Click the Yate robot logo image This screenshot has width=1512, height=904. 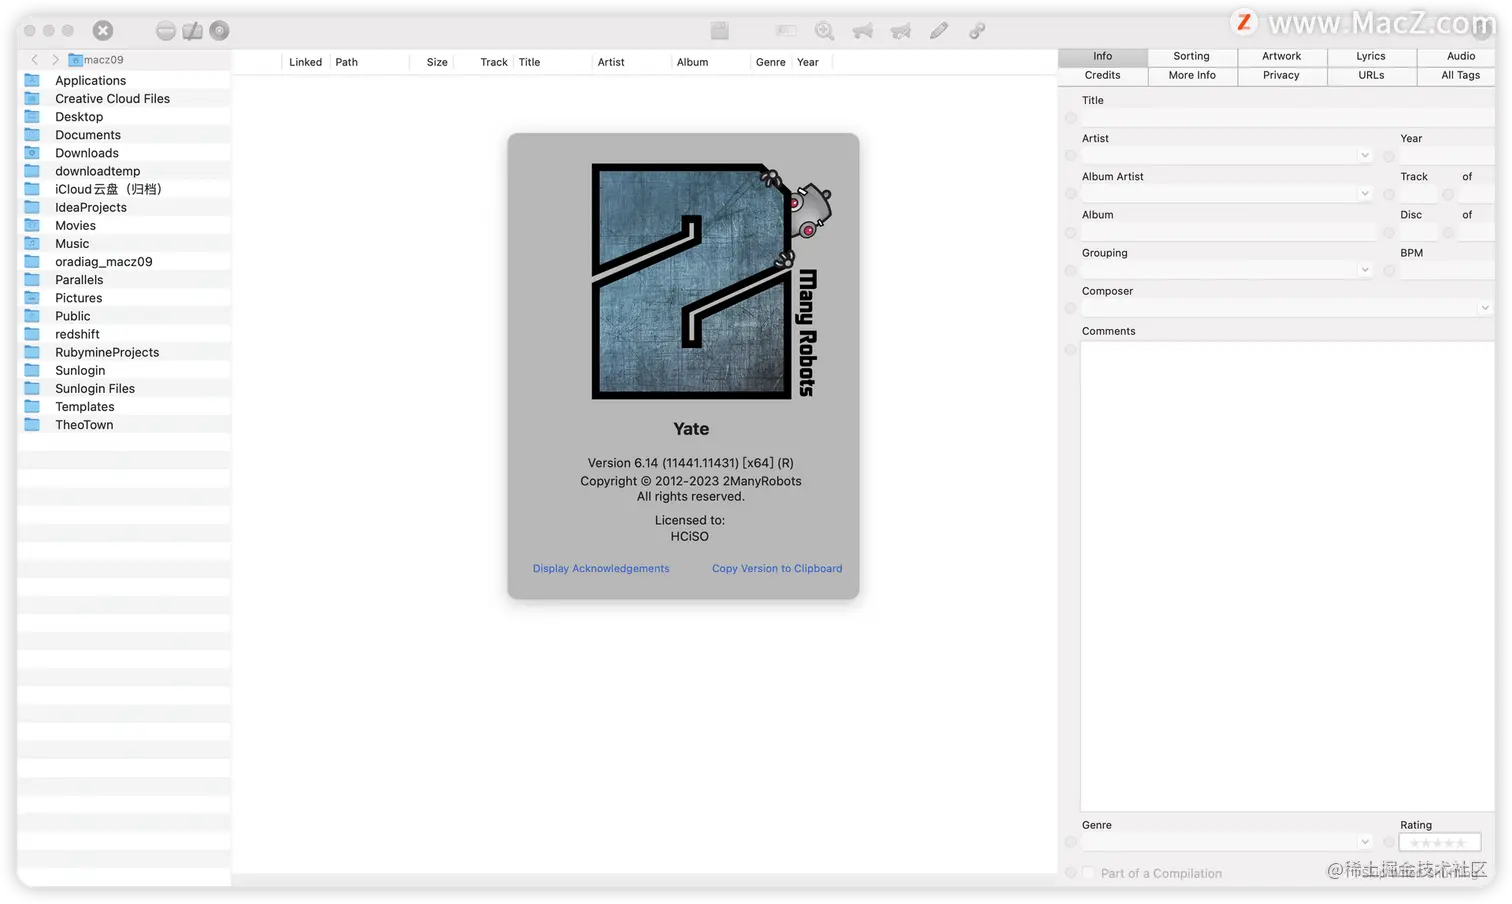(711, 281)
